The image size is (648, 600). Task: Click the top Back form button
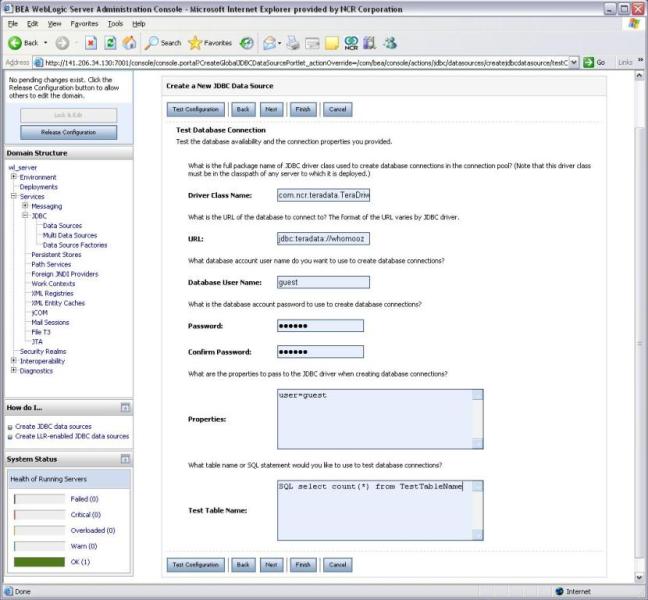[243, 110]
